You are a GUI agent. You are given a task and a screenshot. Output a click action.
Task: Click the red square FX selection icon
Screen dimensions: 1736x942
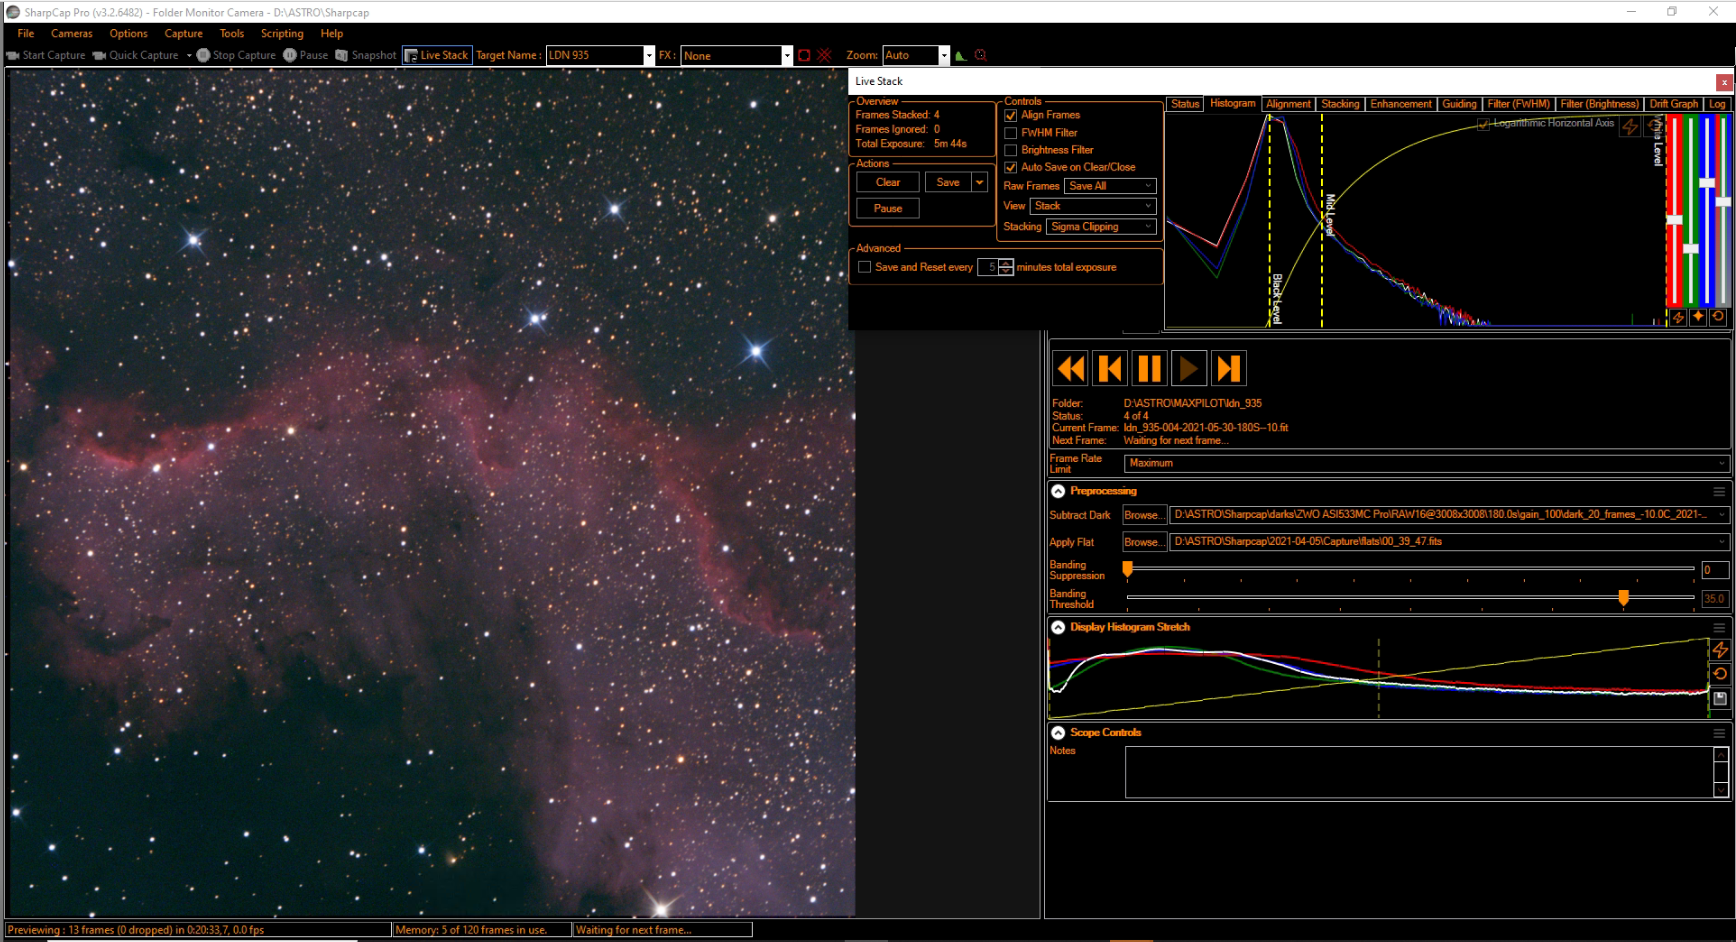tap(804, 55)
